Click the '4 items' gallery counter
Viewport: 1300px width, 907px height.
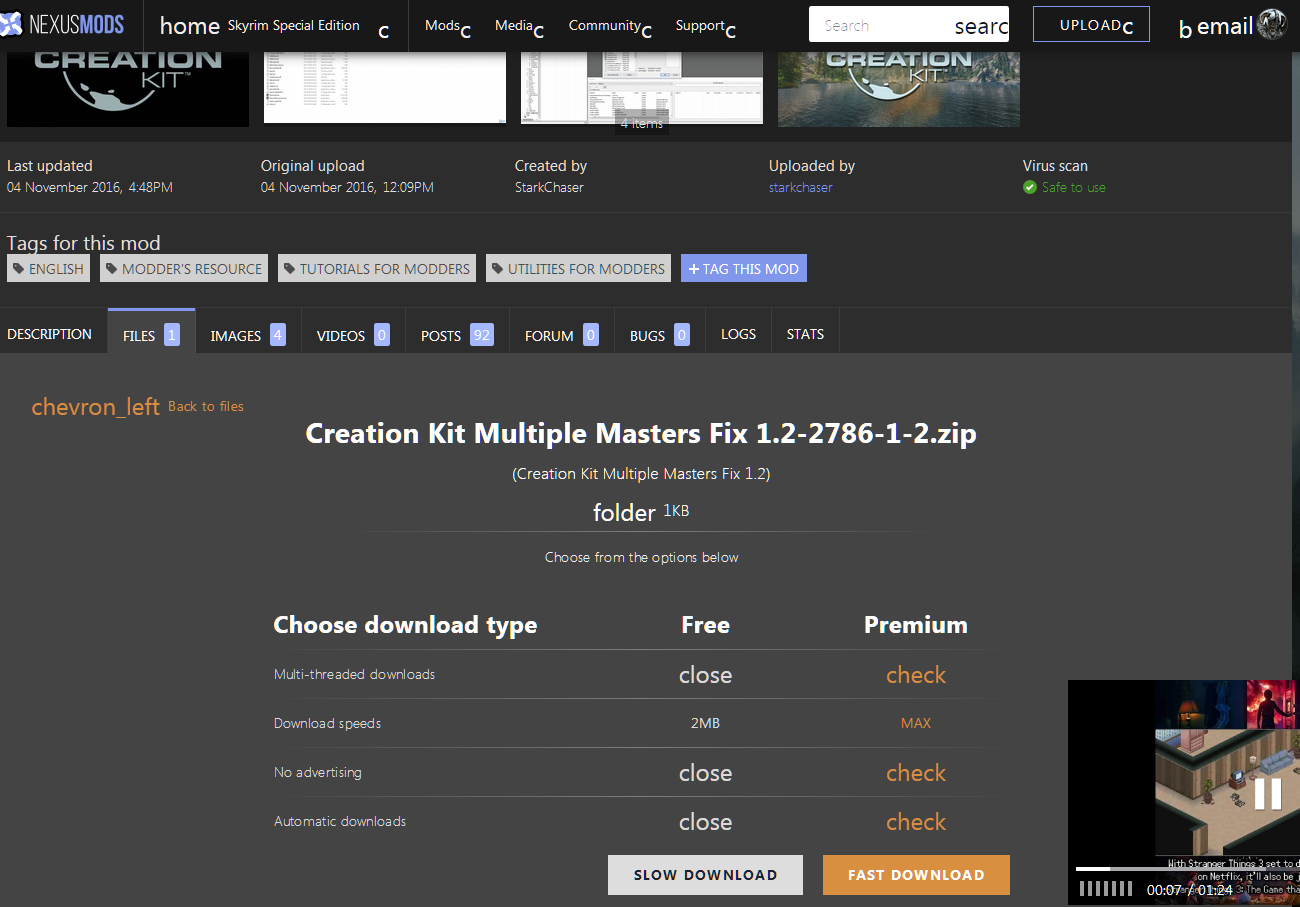[x=641, y=124]
